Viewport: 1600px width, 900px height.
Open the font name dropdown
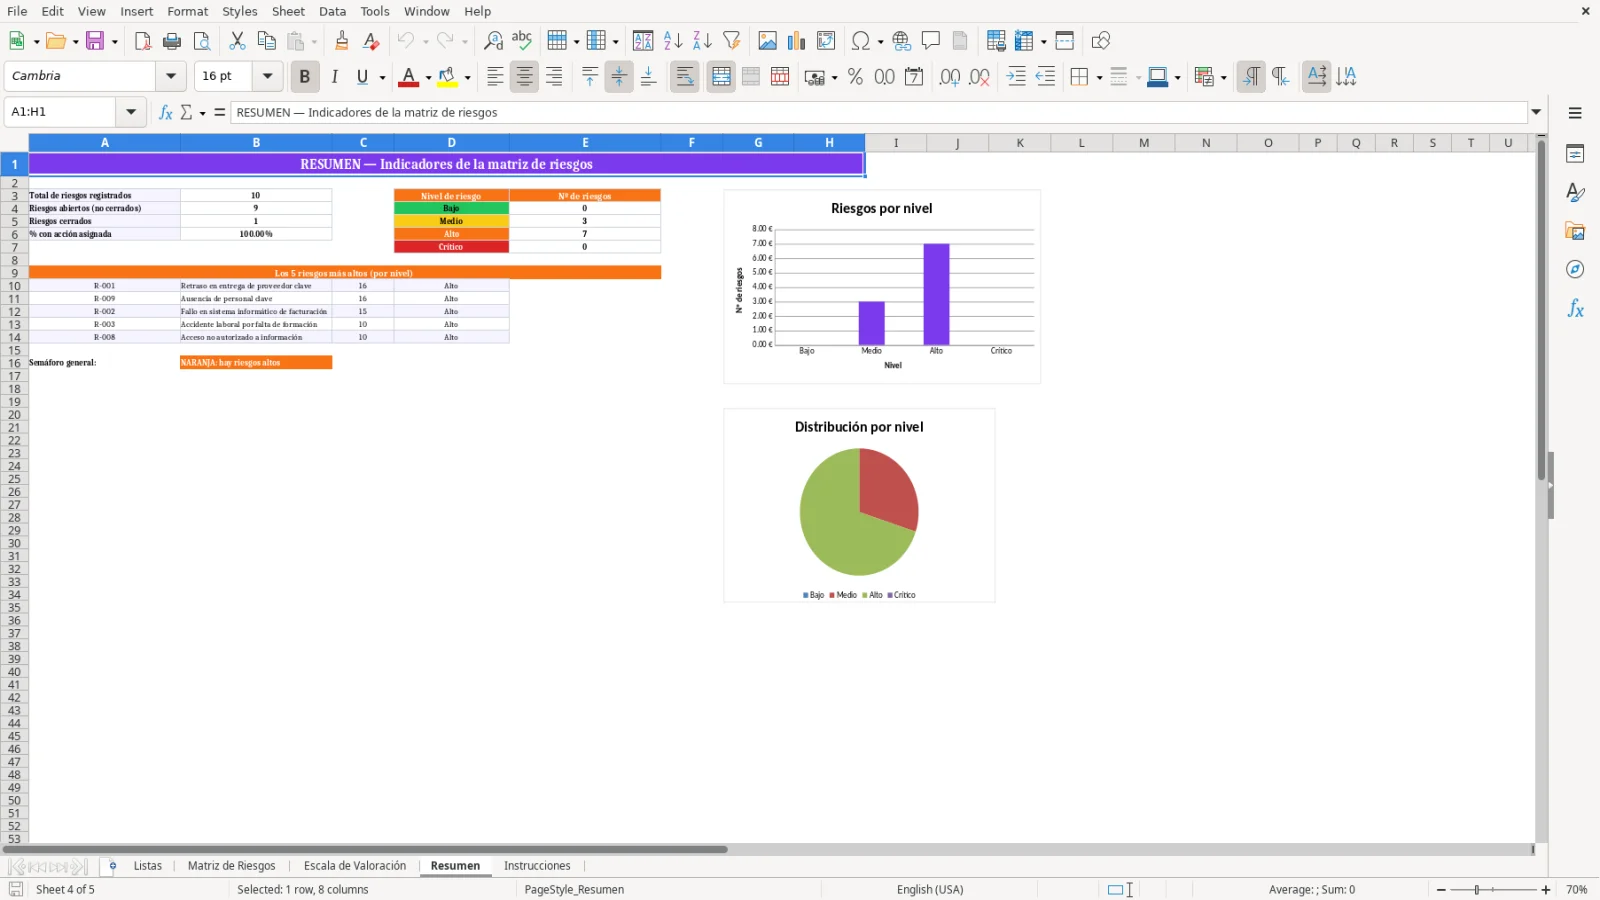[x=171, y=76]
